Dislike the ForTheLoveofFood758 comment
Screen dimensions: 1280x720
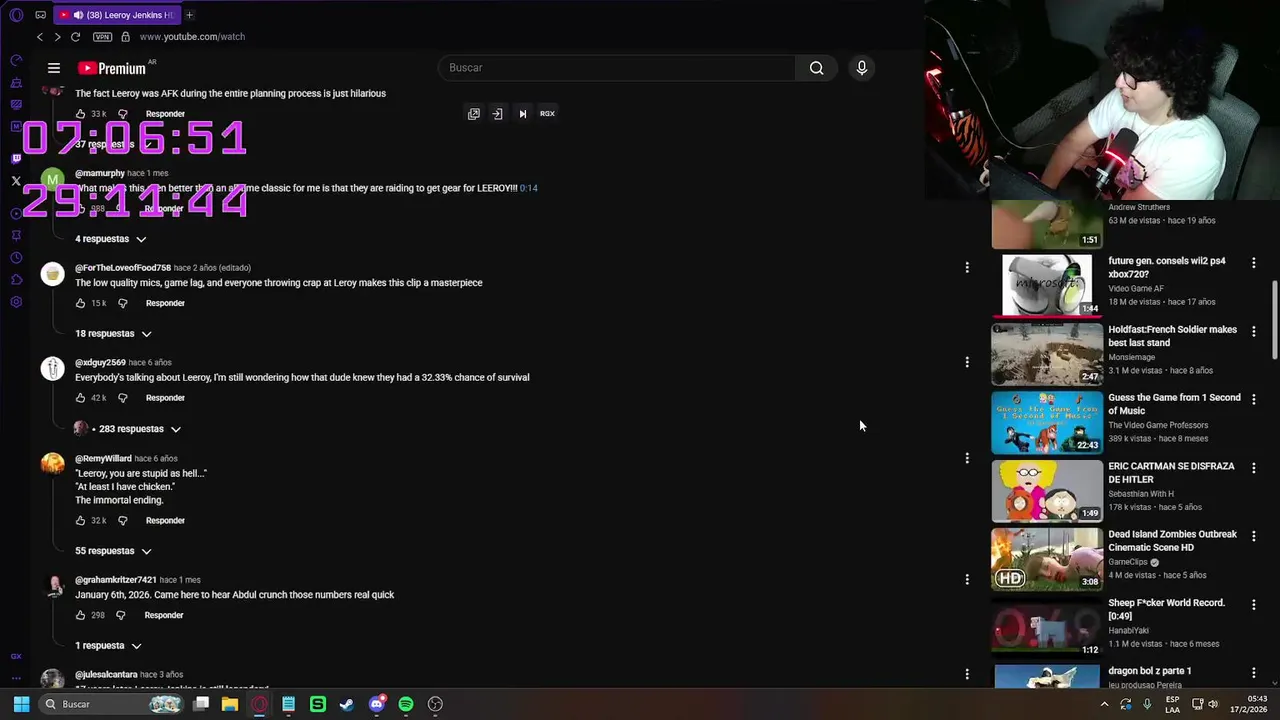pyautogui.click(x=123, y=303)
